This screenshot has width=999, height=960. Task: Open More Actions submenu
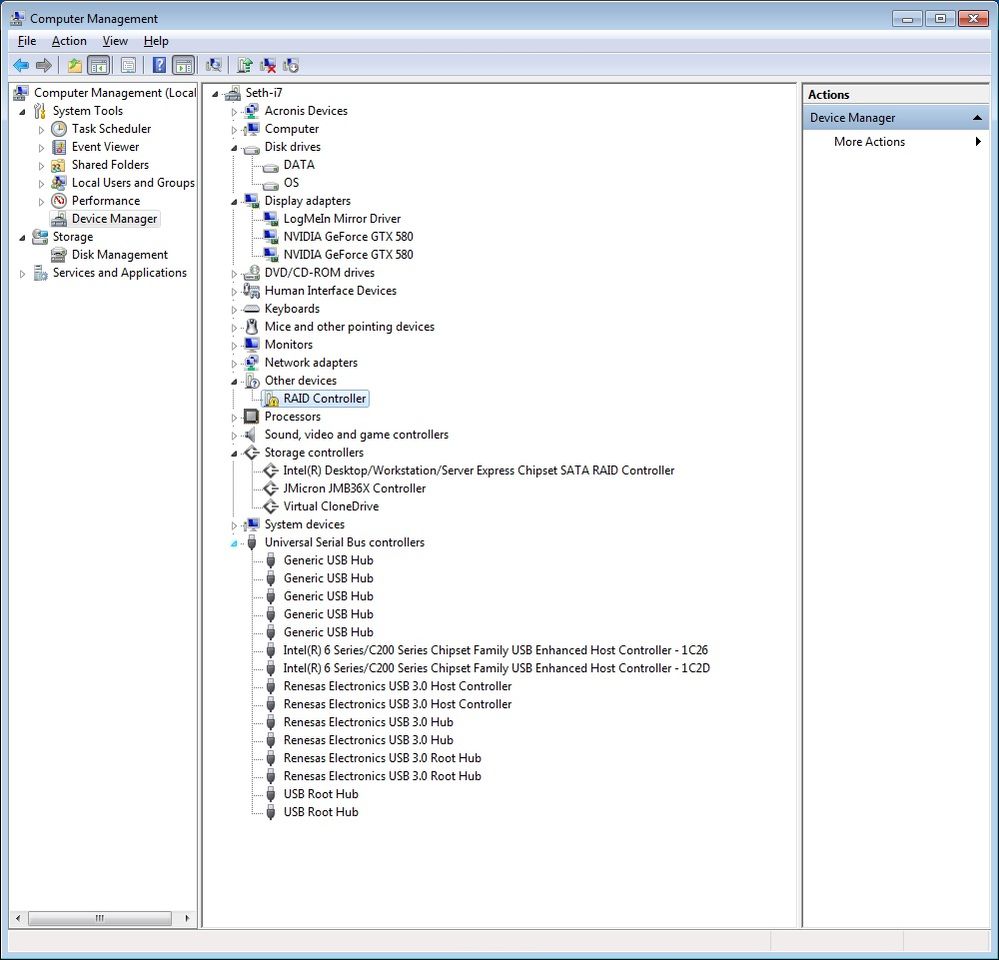tap(896, 141)
